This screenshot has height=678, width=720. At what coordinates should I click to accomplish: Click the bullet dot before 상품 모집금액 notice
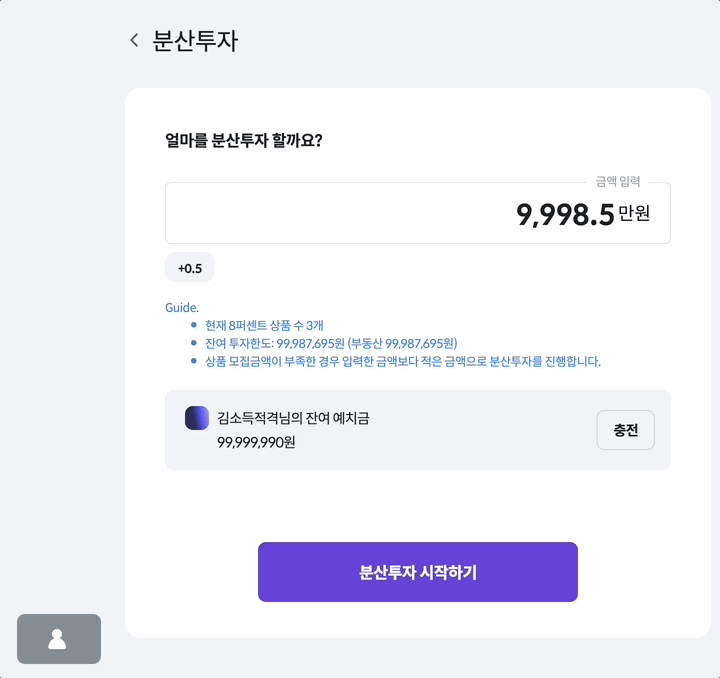(x=194, y=361)
